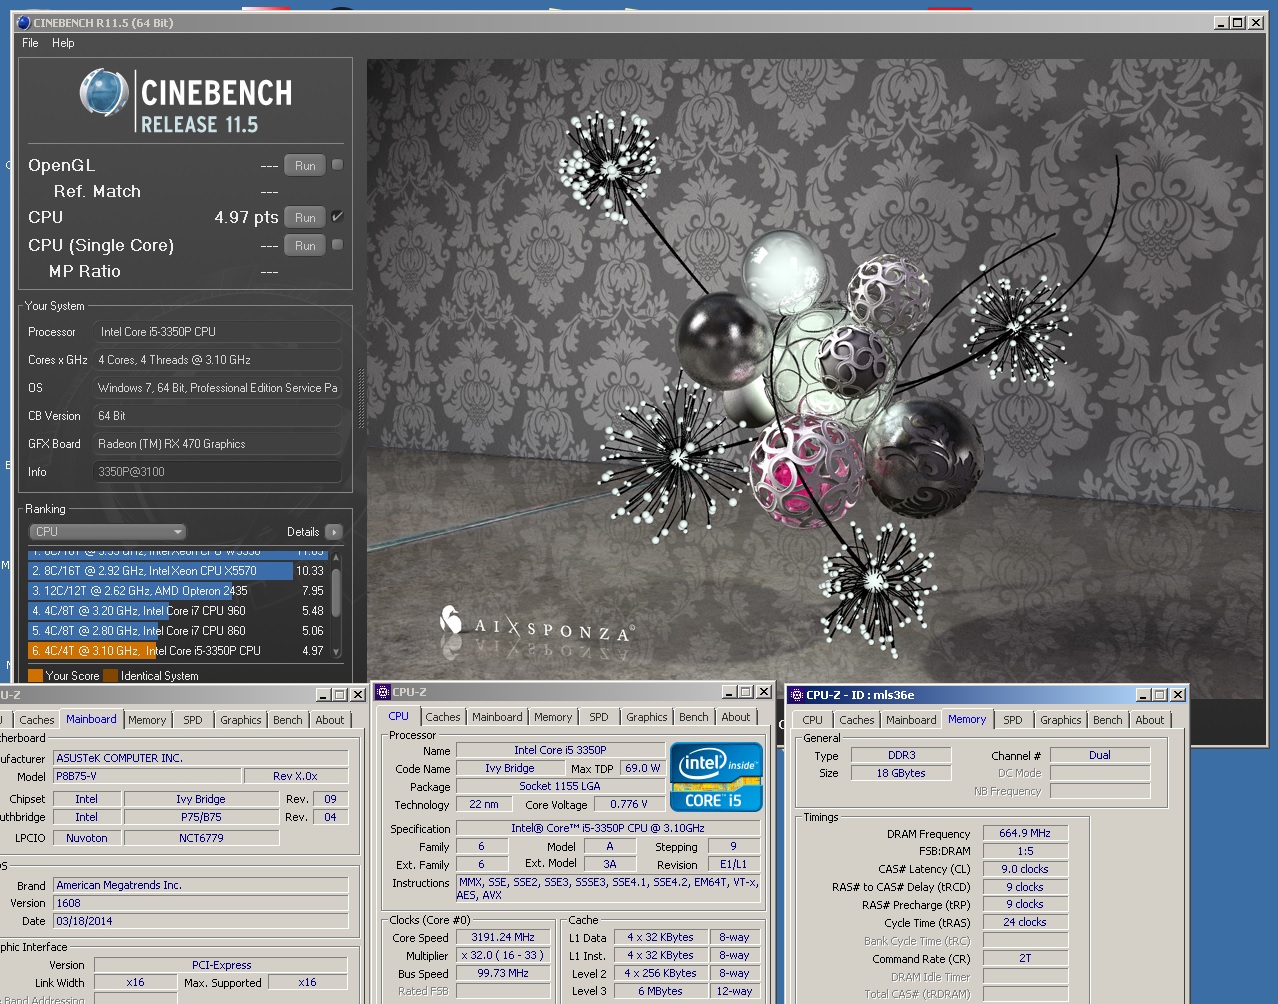Image resolution: width=1278 pixels, height=1004 pixels.
Task: Click the P8B75-V model field
Action: point(147,776)
